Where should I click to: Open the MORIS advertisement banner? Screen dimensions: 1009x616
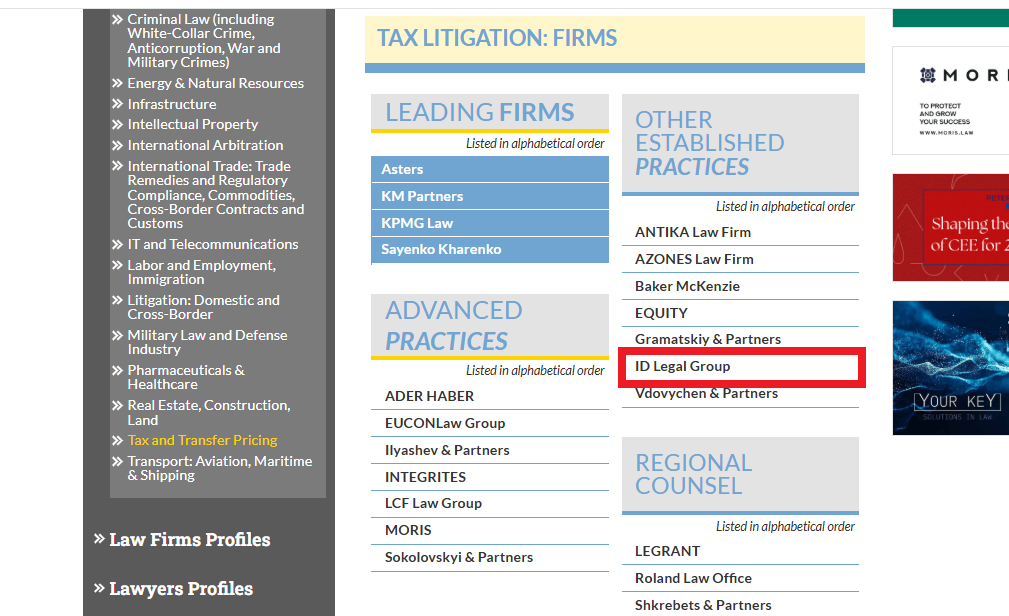951,100
